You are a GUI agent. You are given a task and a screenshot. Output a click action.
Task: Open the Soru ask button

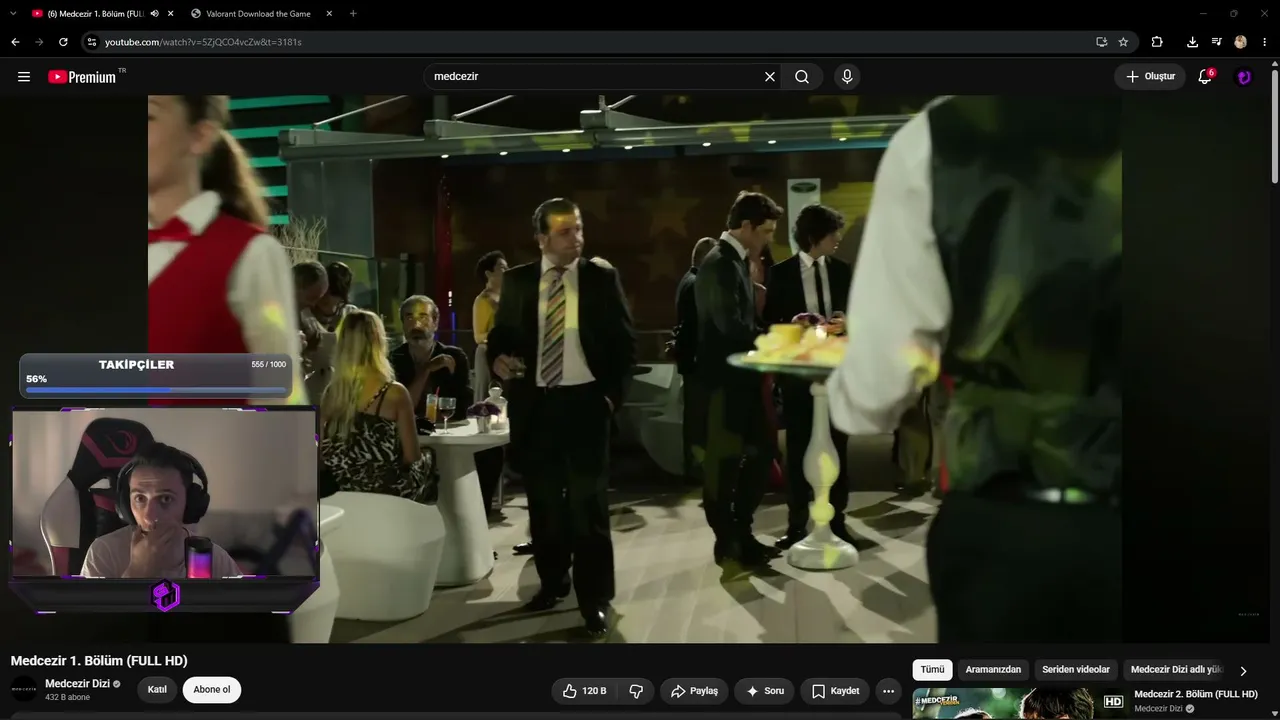point(764,691)
